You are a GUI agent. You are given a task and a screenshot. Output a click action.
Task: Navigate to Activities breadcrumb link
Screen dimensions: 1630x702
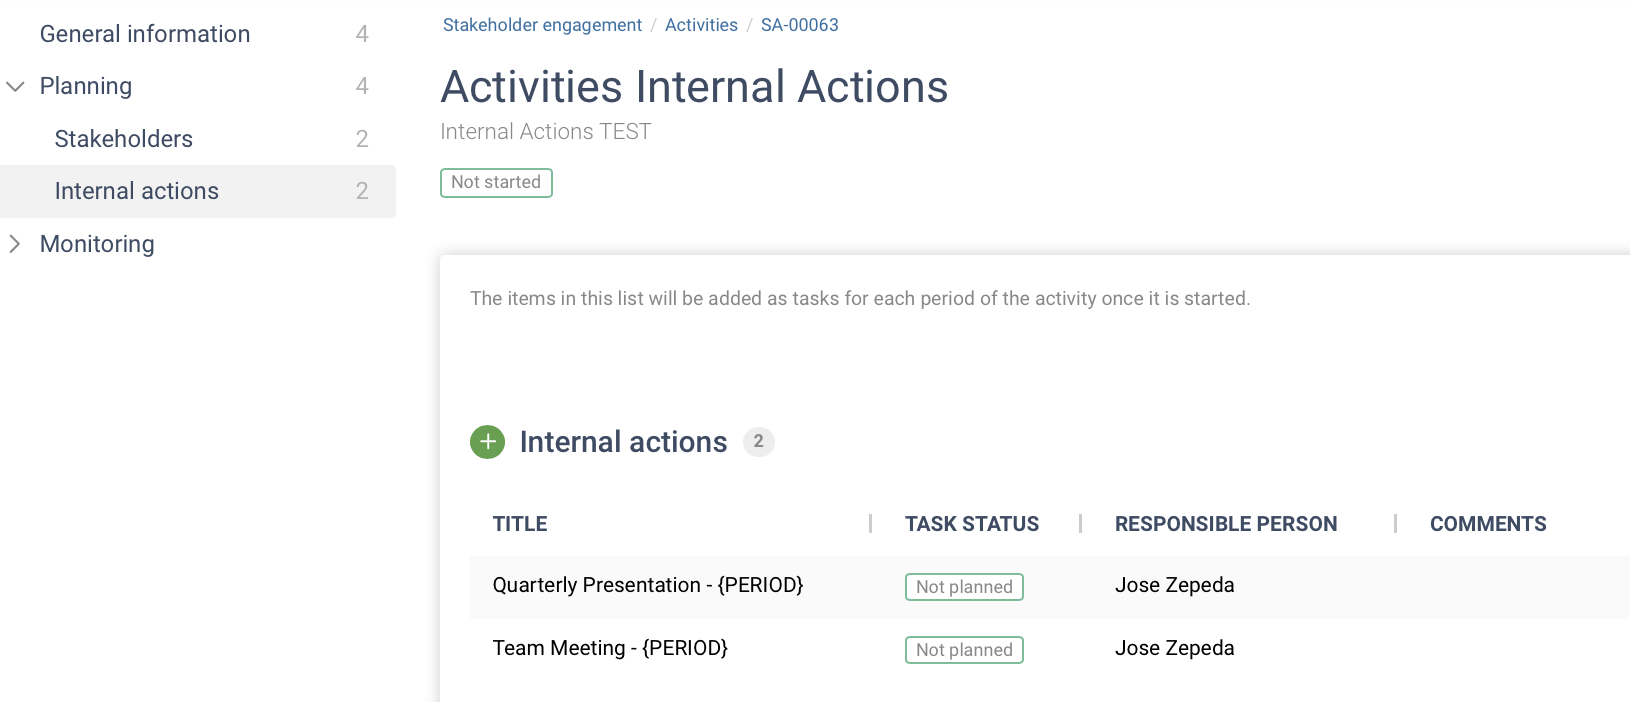pyautogui.click(x=701, y=25)
